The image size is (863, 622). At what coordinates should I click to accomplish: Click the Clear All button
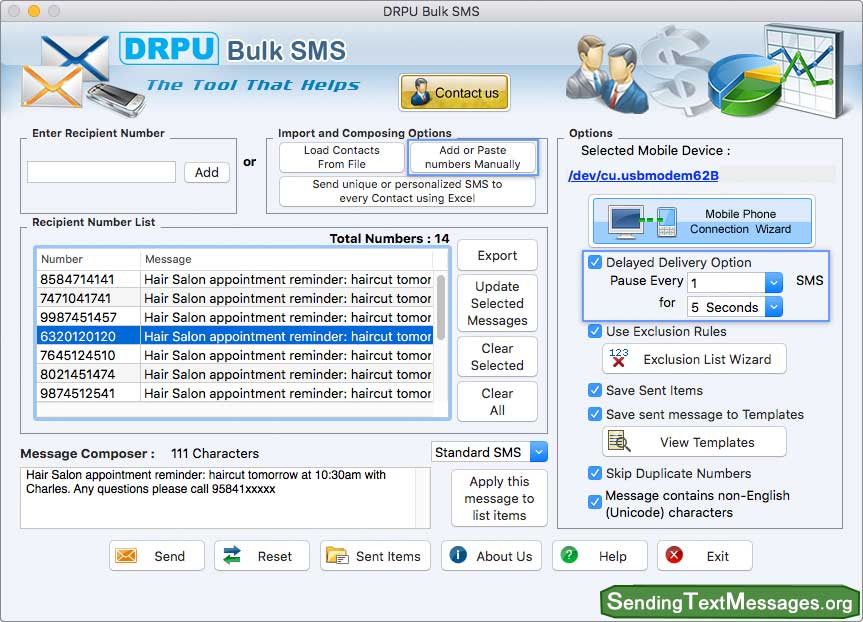(x=497, y=402)
